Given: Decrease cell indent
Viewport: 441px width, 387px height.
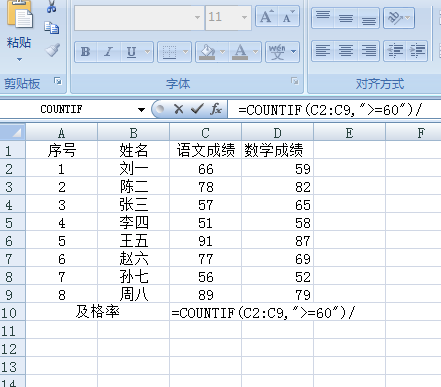Looking at the screenshot, I should point(395,51).
